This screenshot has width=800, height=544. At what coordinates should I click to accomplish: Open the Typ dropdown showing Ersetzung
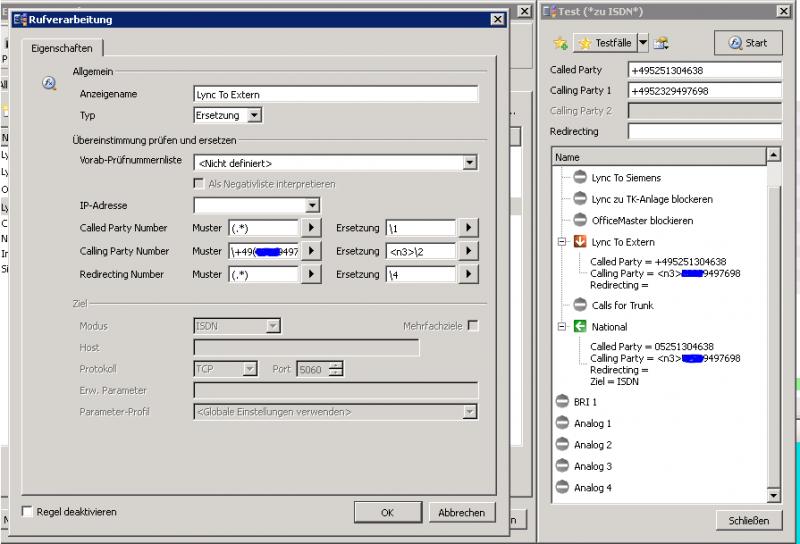coord(254,116)
